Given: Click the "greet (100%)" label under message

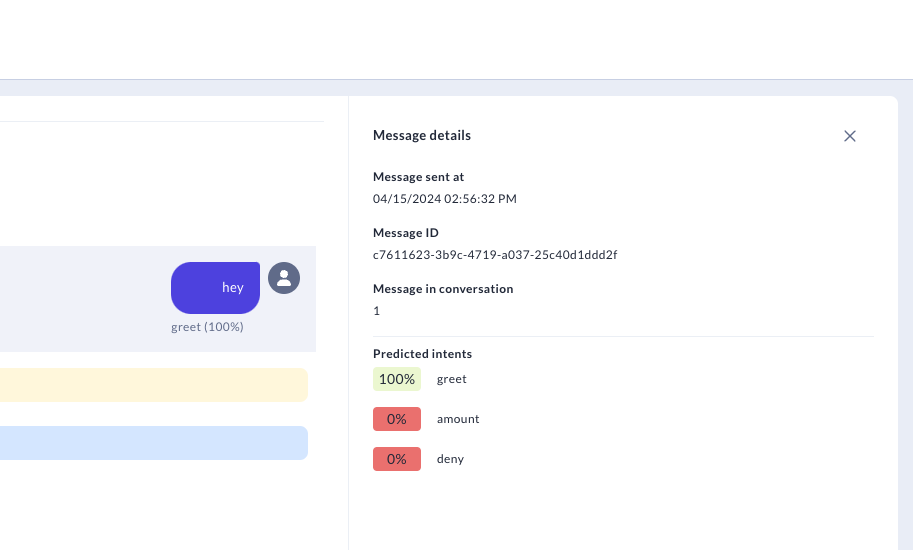Looking at the screenshot, I should [207, 327].
